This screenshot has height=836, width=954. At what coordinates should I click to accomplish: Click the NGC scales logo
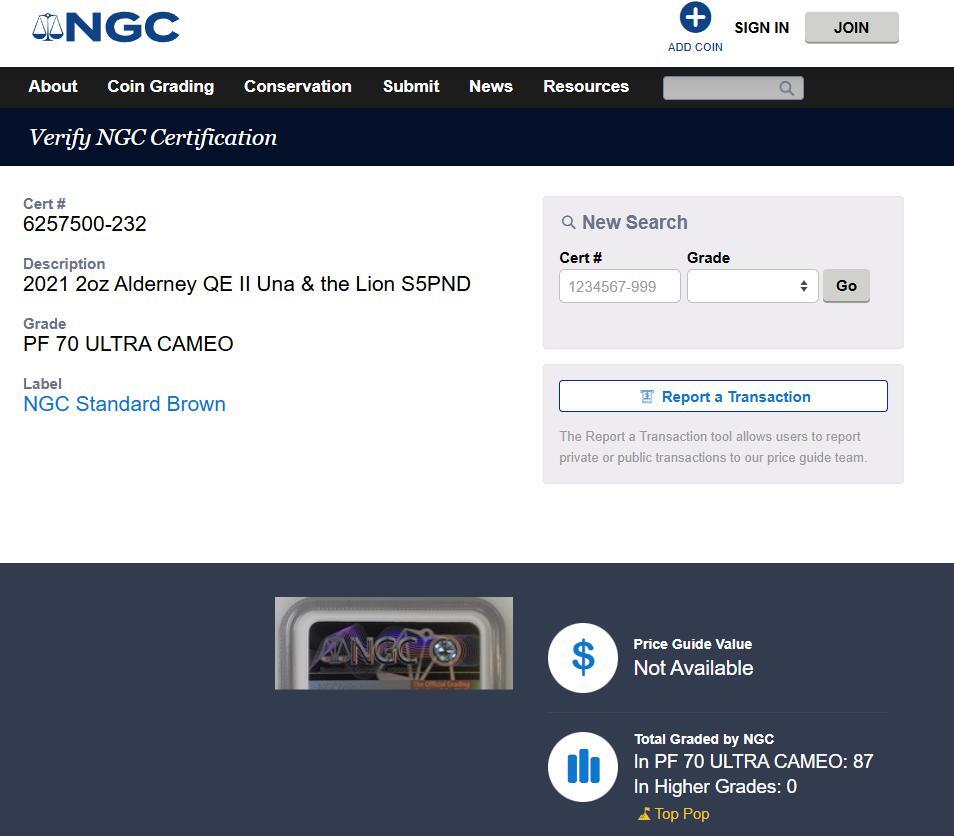click(106, 28)
